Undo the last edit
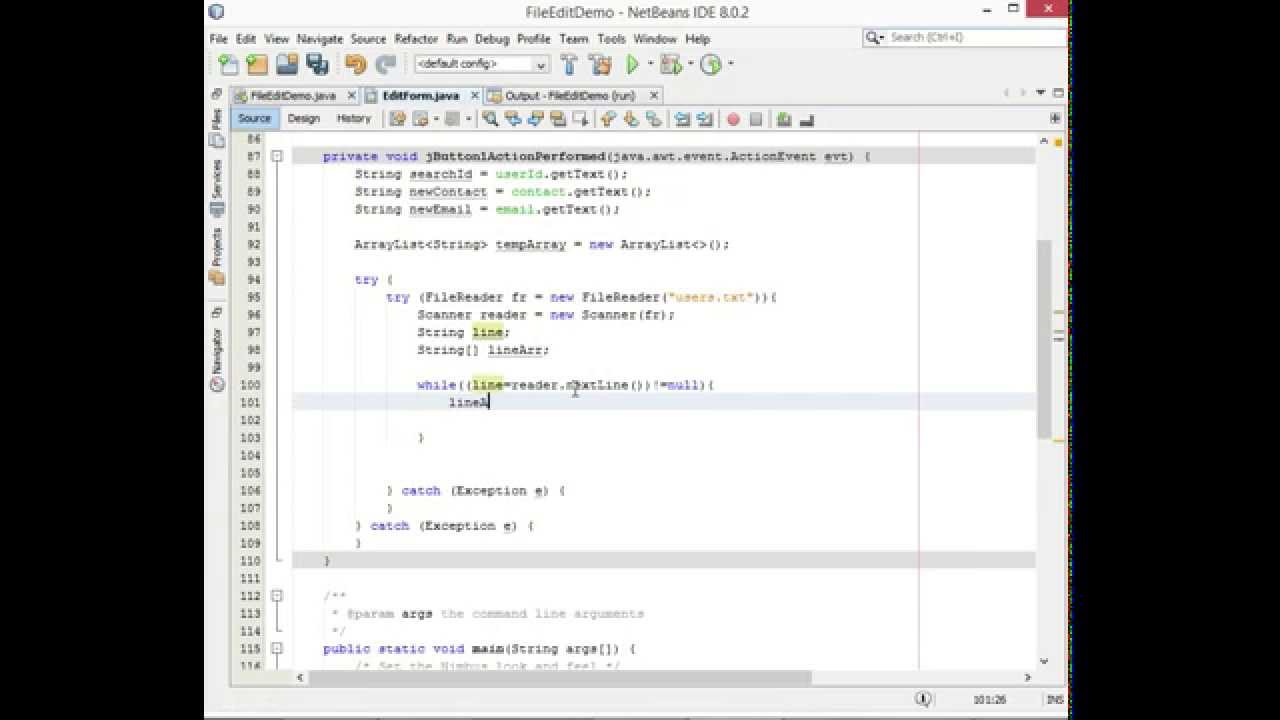 (x=355, y=64)
